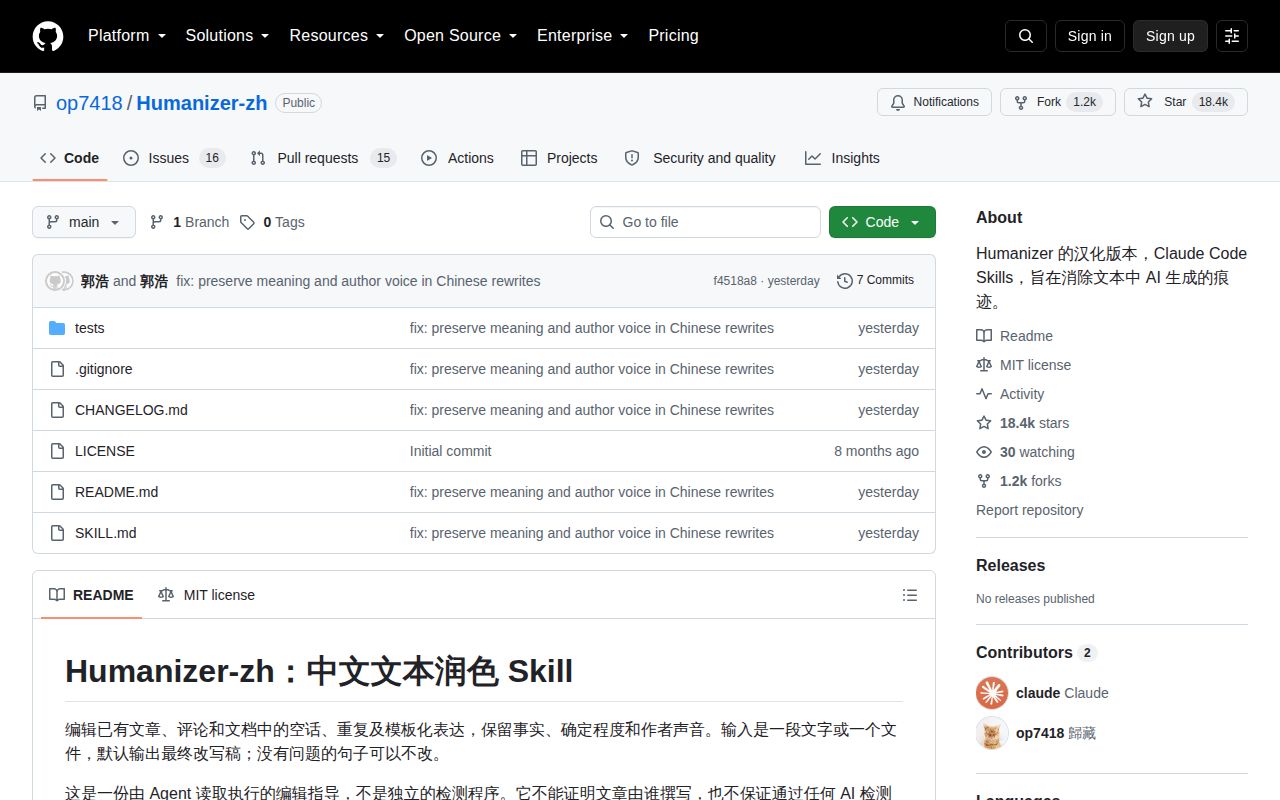Open Report repository link
This screenshot has height=800, width=1280.
(1029, 510)
